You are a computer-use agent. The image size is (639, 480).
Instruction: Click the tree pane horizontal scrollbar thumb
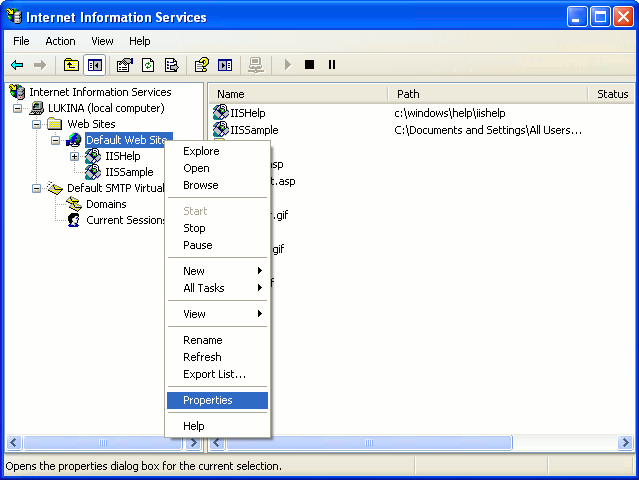tap(103, 443)
